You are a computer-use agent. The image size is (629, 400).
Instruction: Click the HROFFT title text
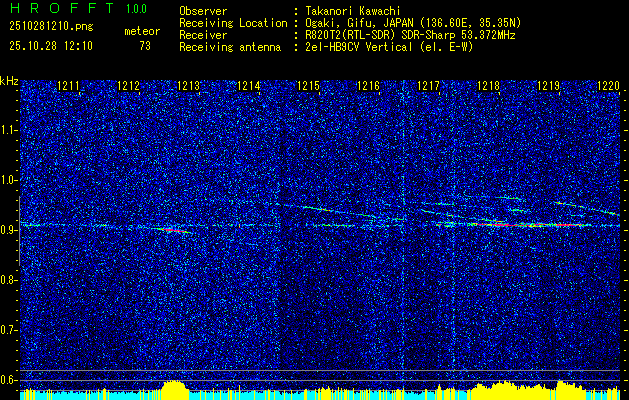coord(61,8)
